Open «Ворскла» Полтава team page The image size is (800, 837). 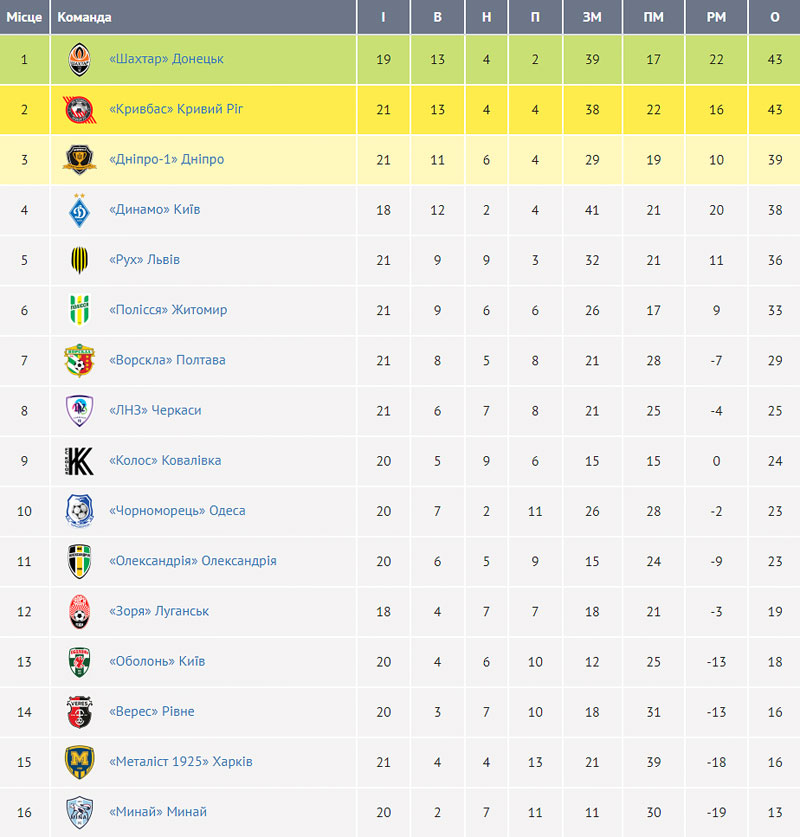point(167,360)
